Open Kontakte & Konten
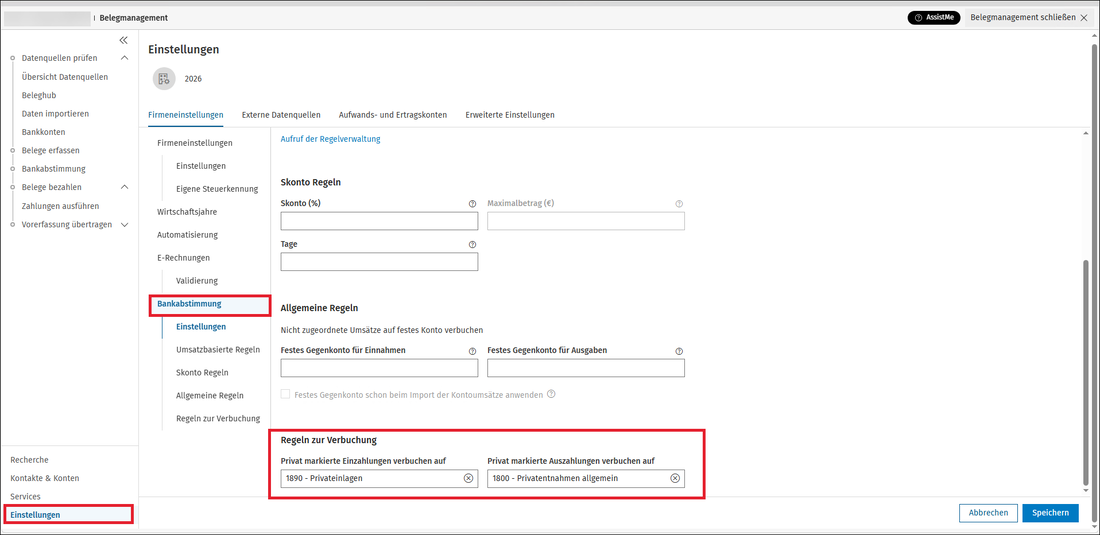1100x535 pixels. click(45, 478)
